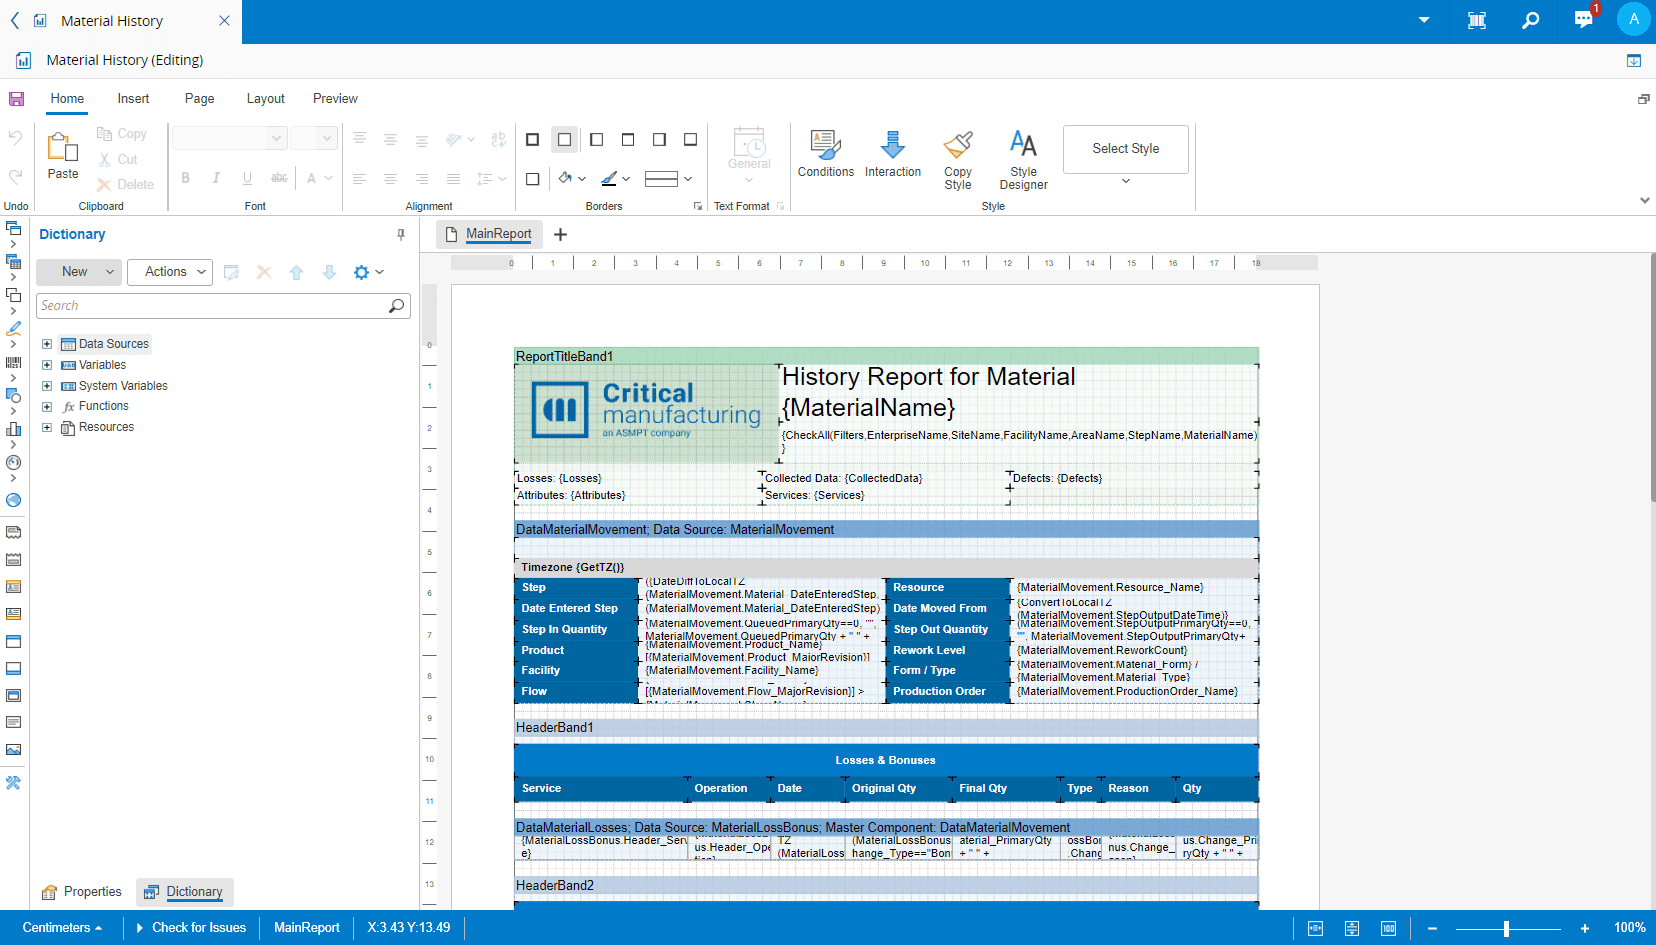1656x945 pixels.
Task: Click Check for Issues in the status bar
Action: (x=198, y=928)
